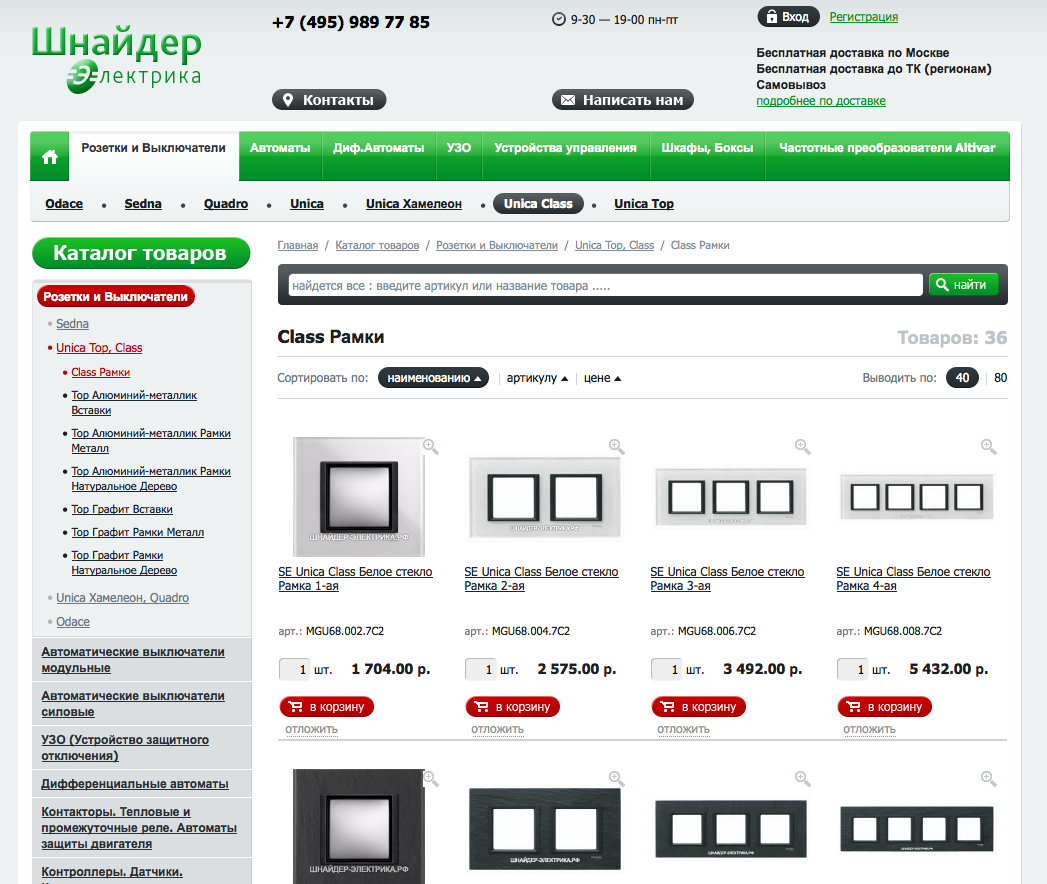Edit quantity field for Рамка 1-ая

pyautogui.click(x=294, y=669)
